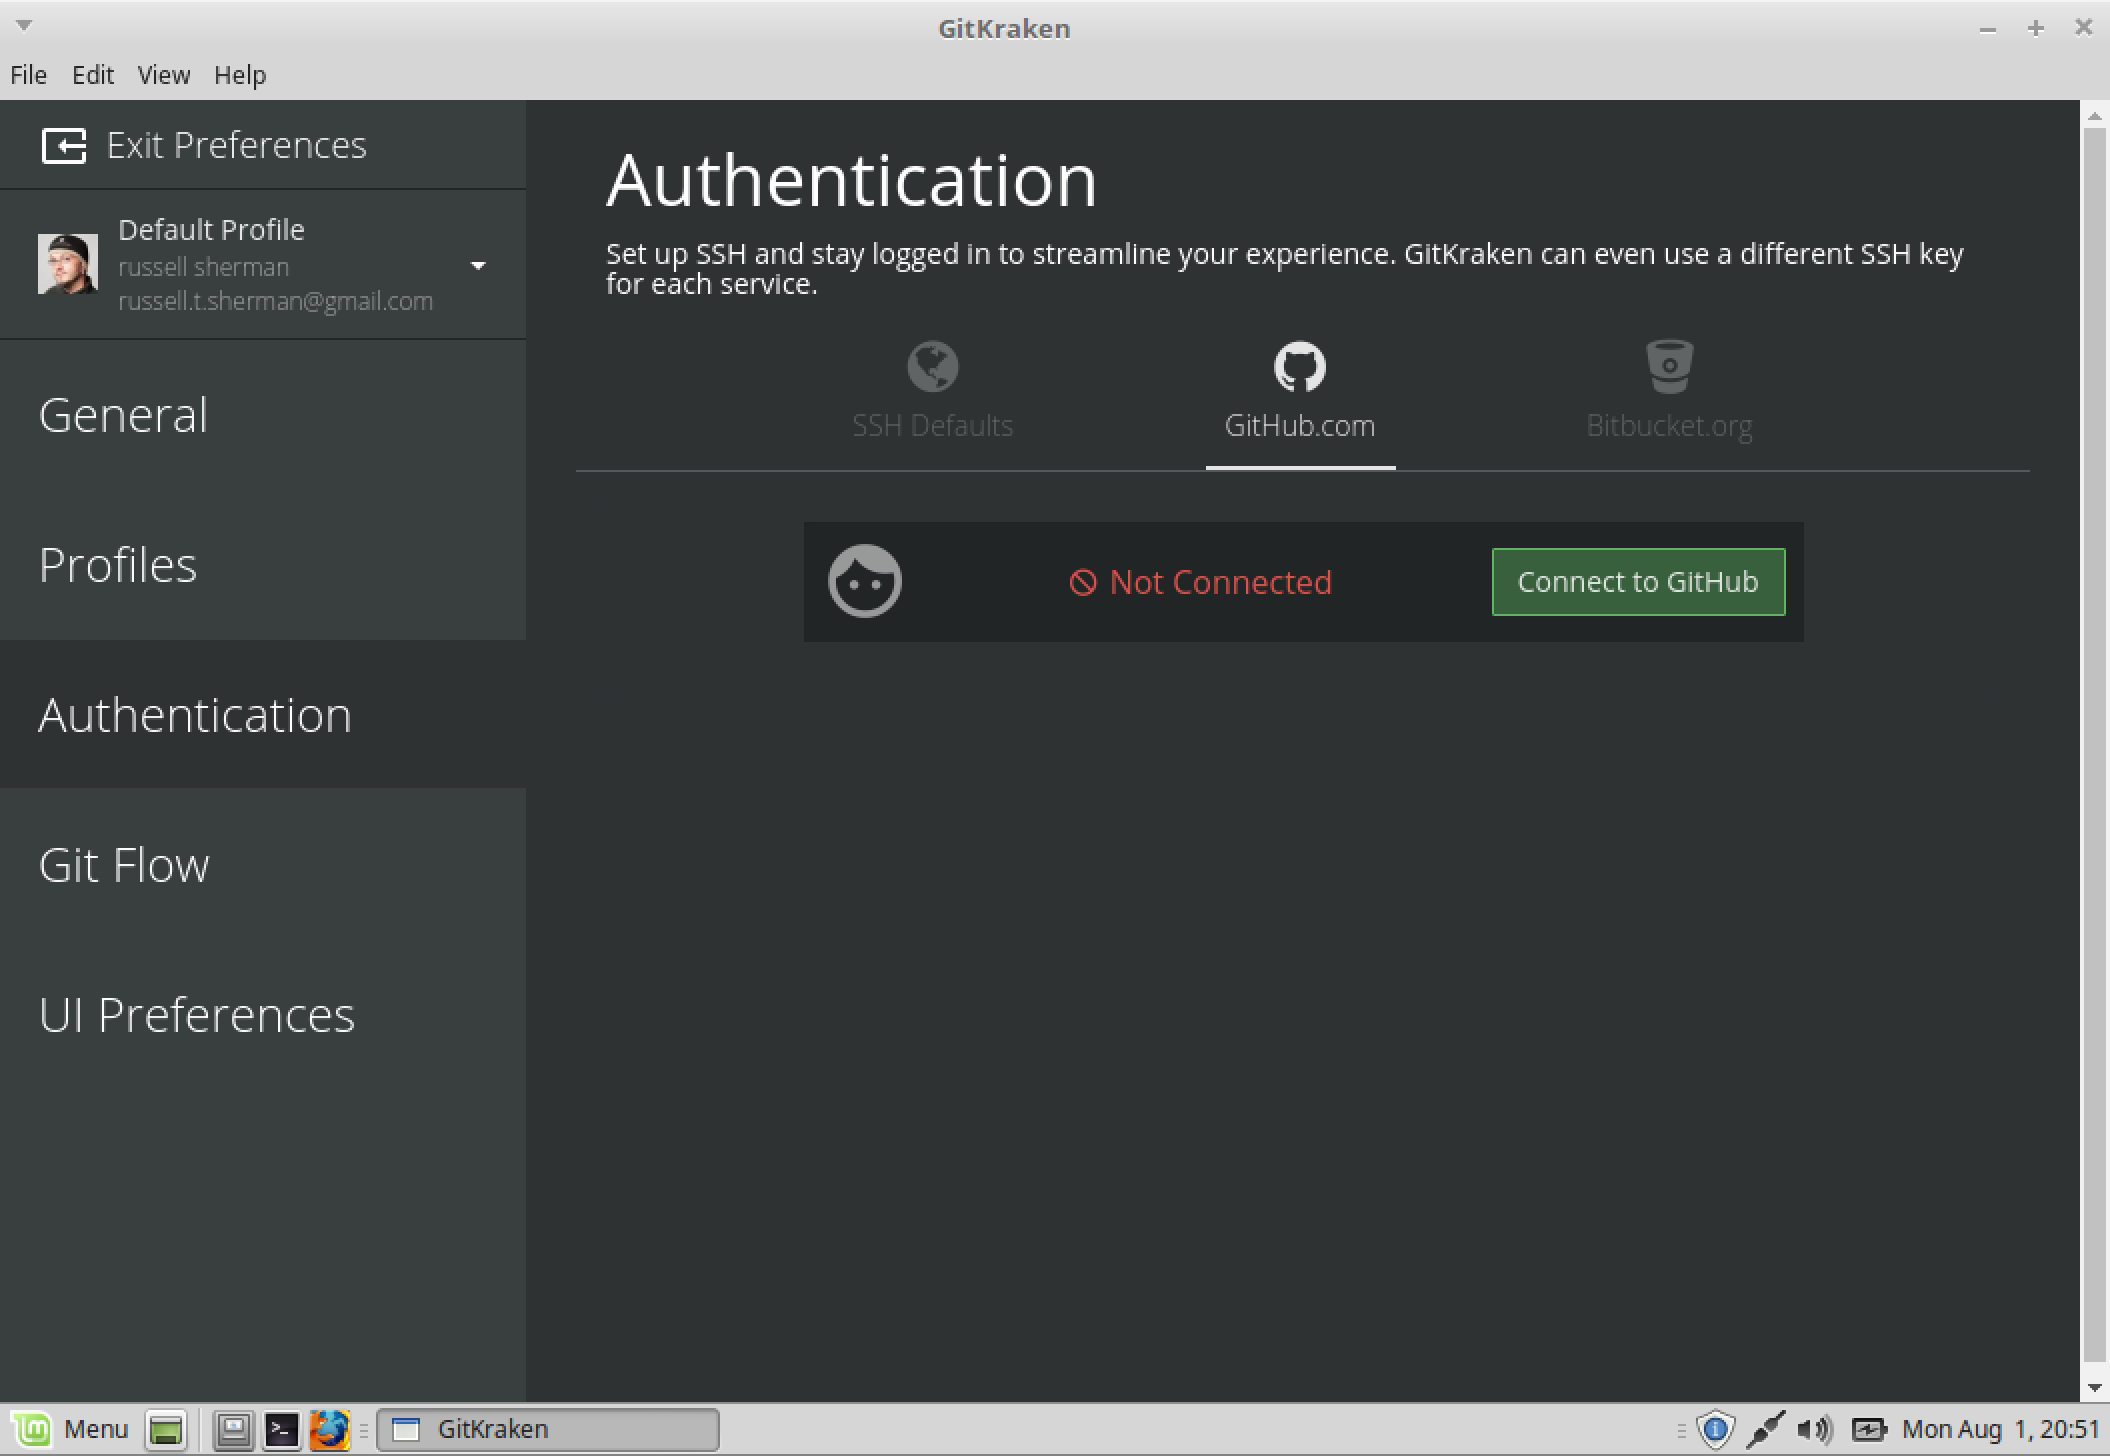This screenshot has width=2110, height=1456.
Task: Open the Profiles preferences section
Action: [263, 565]
